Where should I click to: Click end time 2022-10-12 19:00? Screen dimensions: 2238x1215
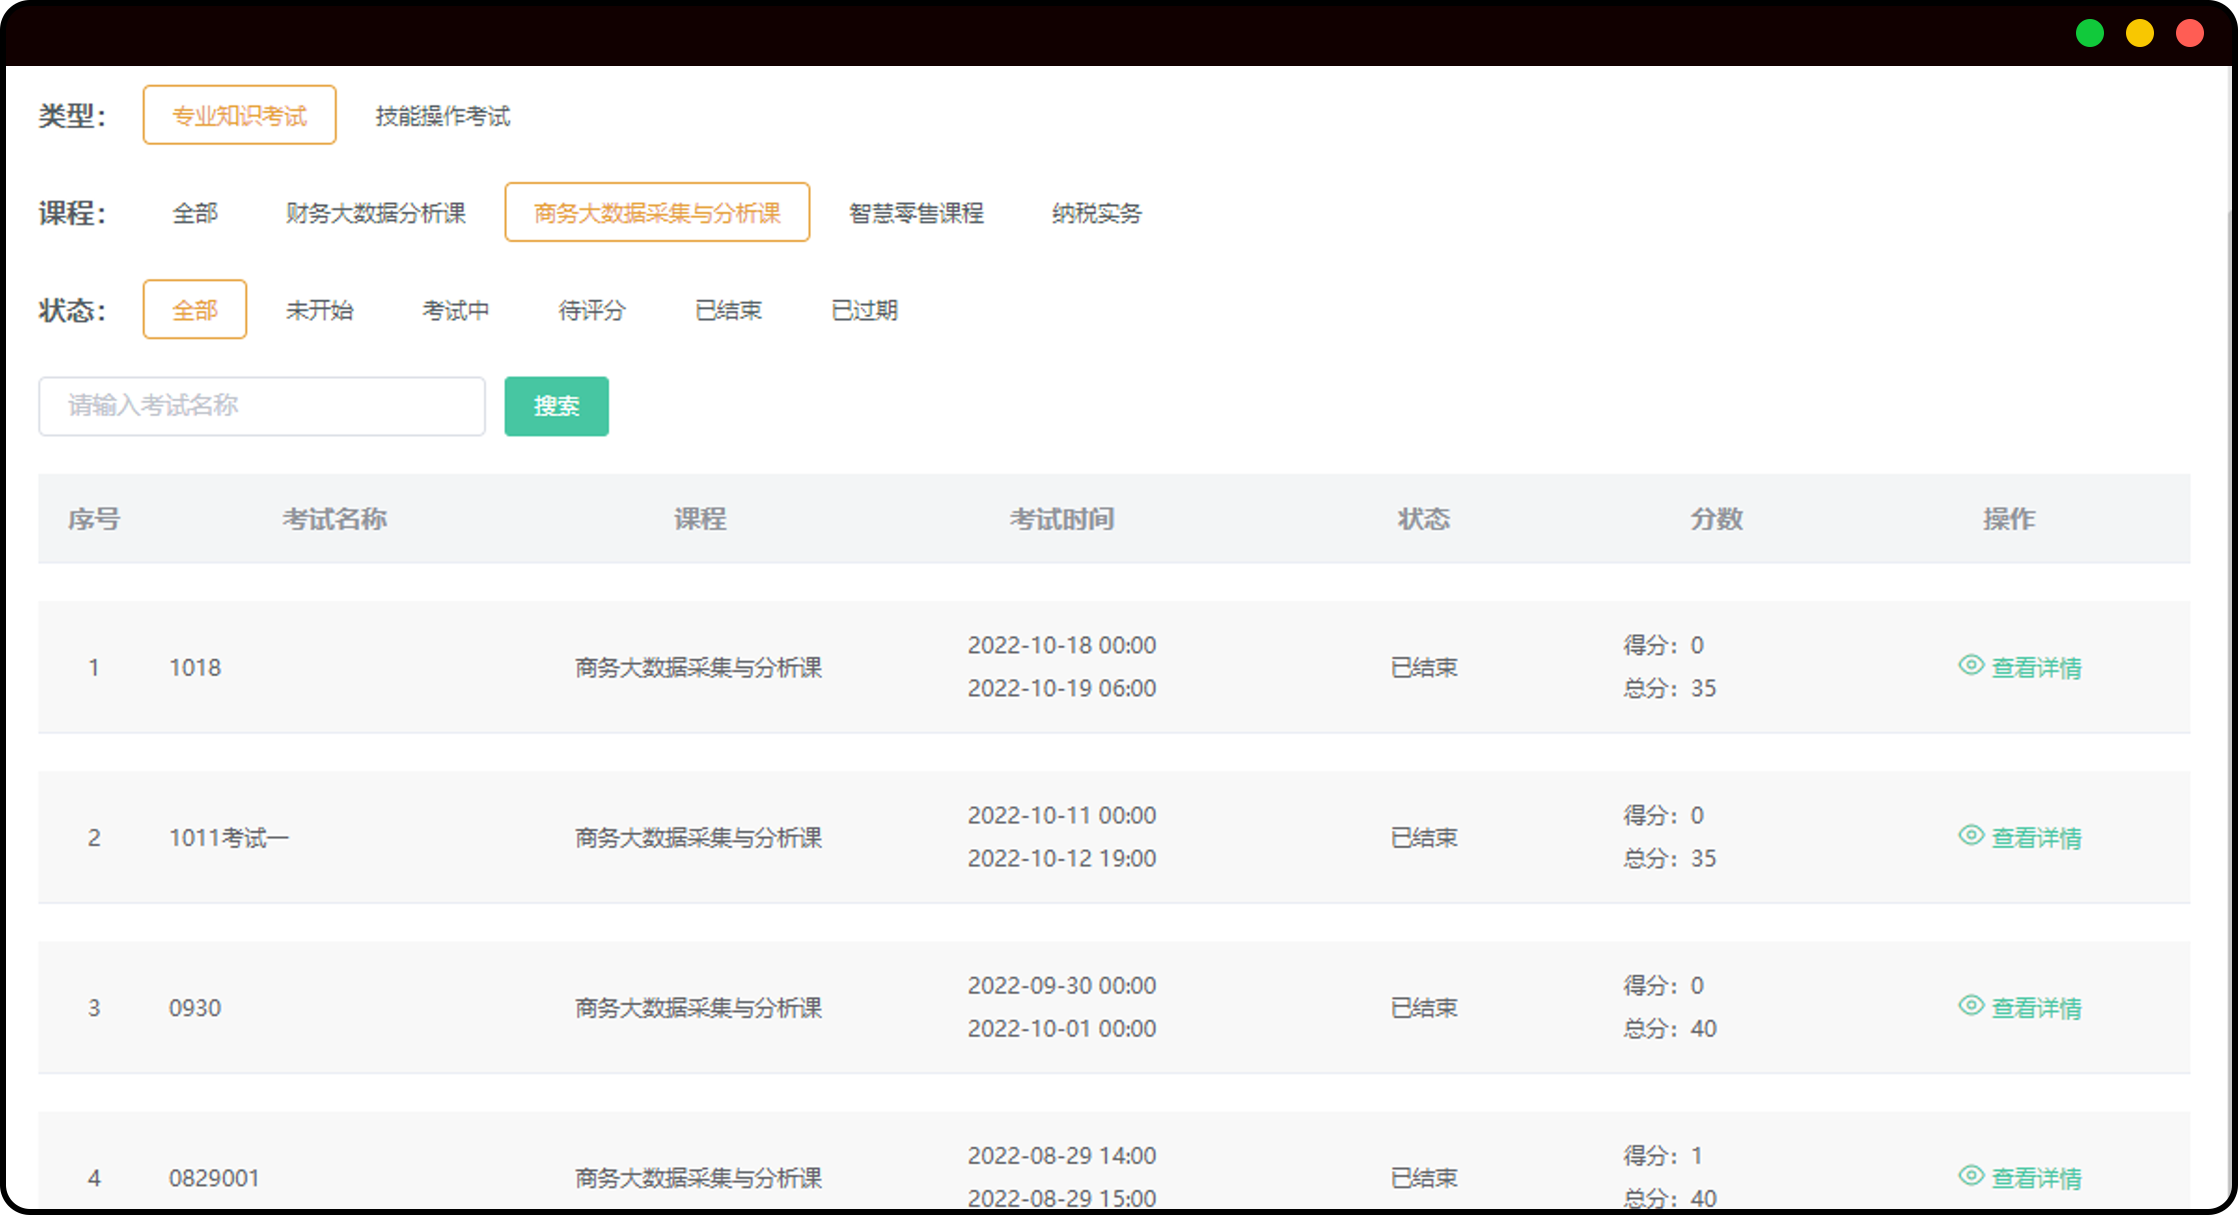click(1062, 858)
